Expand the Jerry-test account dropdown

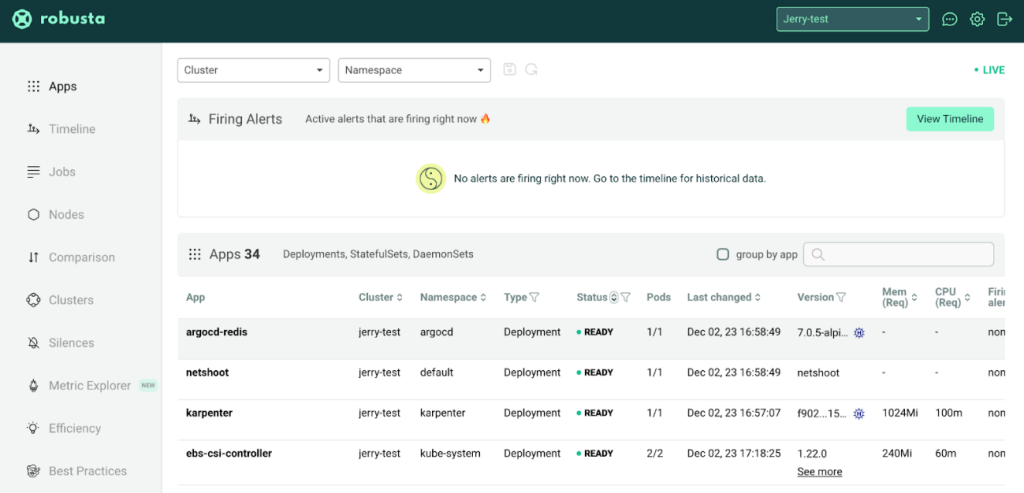(x=852, y=19)
